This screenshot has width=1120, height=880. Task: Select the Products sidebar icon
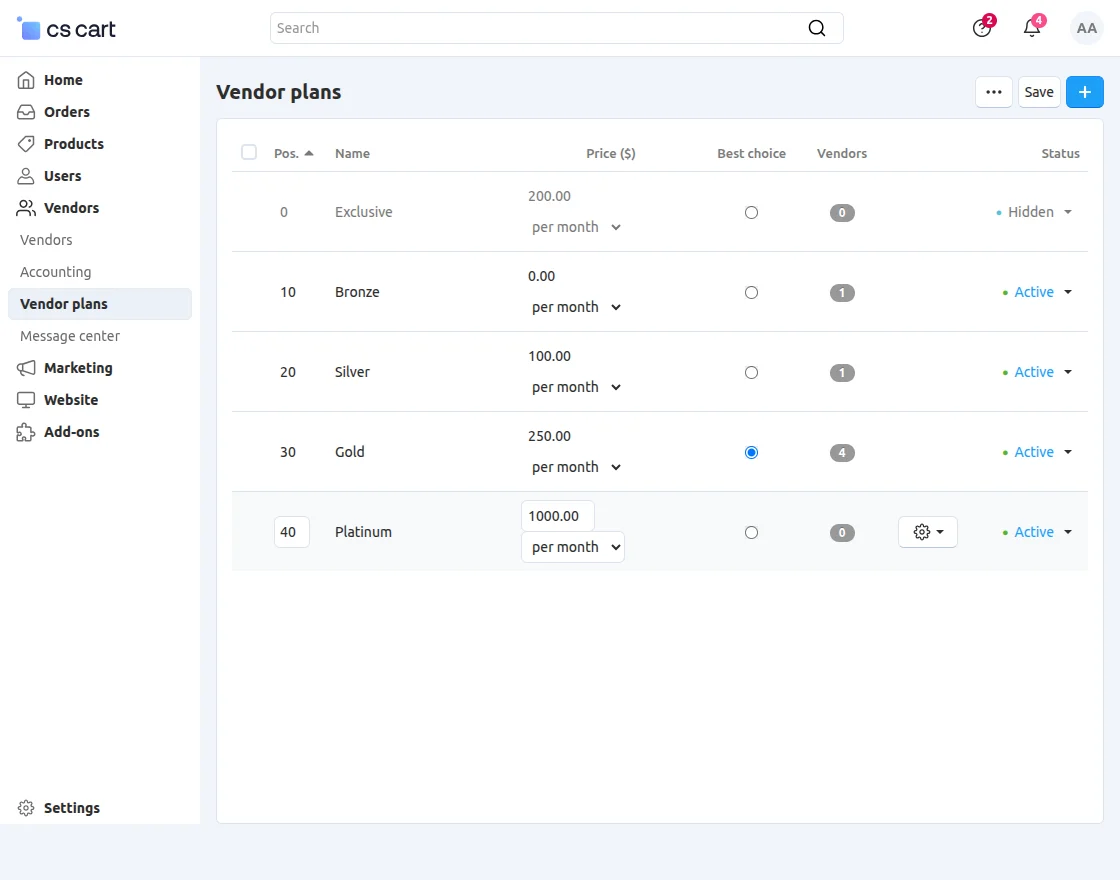[x=25, y=143]
